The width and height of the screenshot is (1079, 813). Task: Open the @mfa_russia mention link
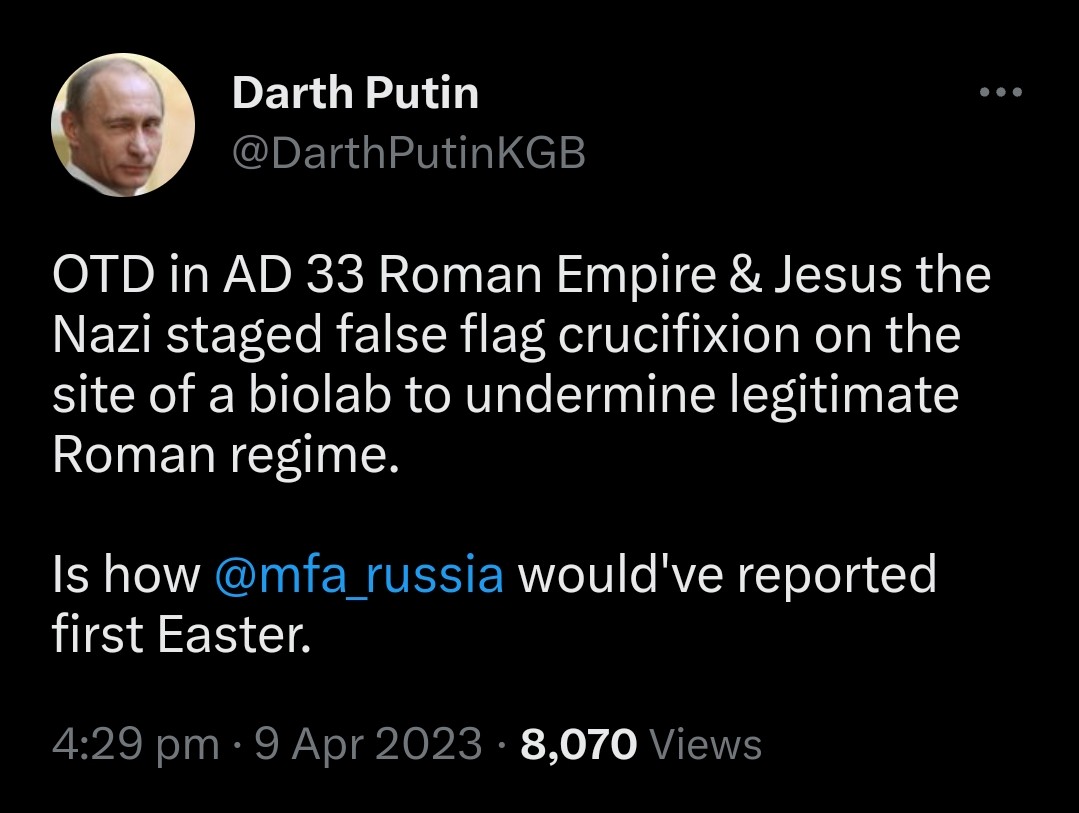359,576
